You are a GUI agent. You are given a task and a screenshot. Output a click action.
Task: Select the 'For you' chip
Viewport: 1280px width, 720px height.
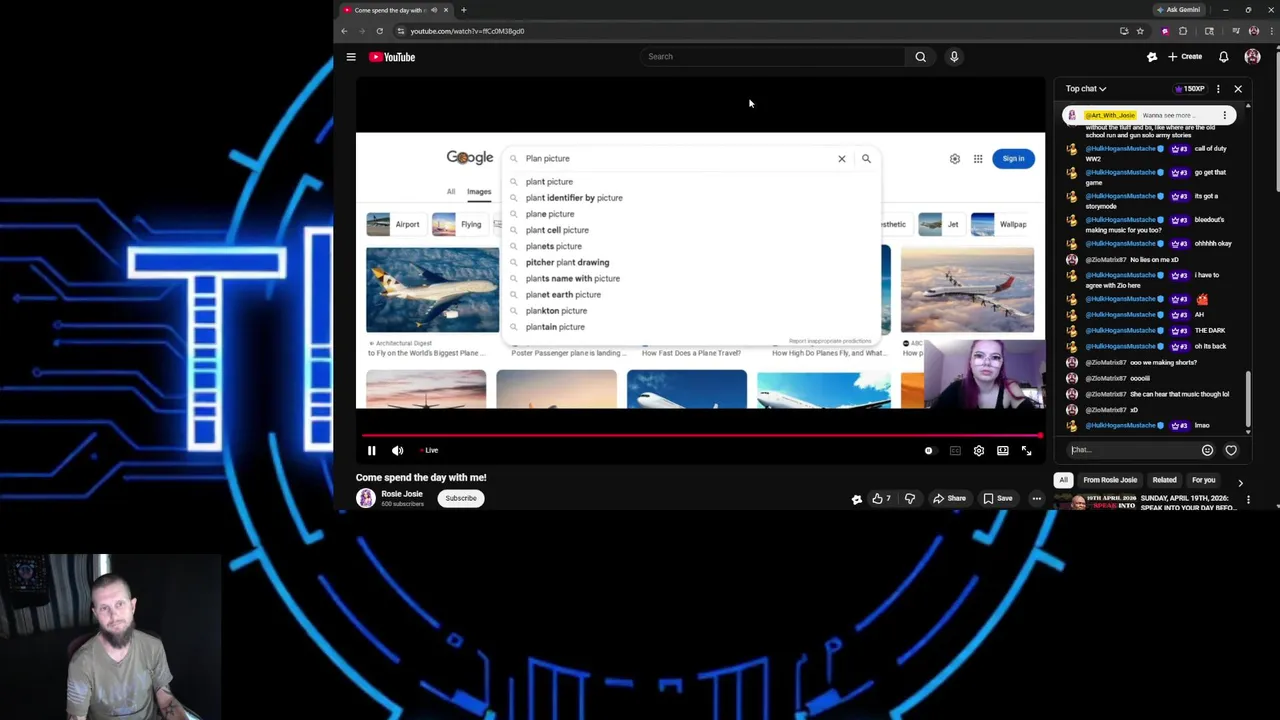pyautogui.click(x=1203, y=480)
